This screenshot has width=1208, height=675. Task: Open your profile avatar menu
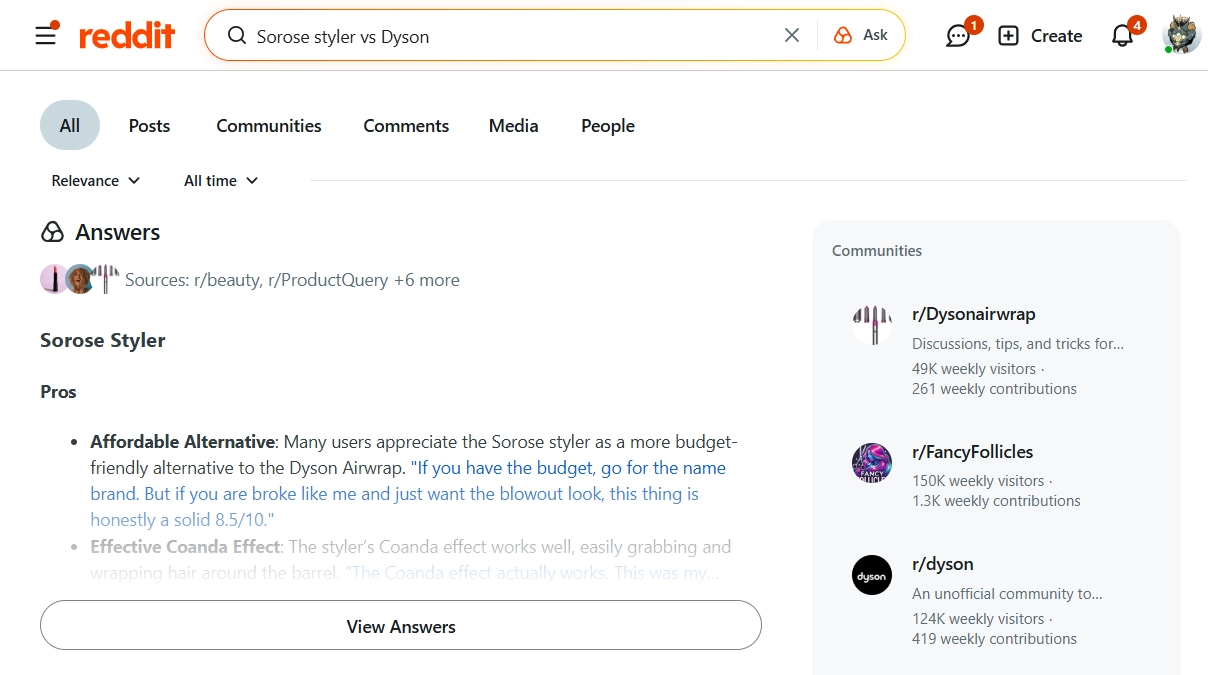[x=1180, y=35]
